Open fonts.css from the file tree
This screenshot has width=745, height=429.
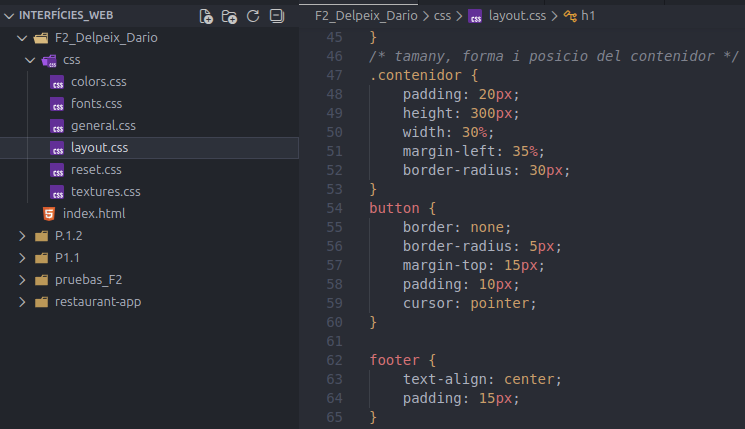(x=96, y=104)
